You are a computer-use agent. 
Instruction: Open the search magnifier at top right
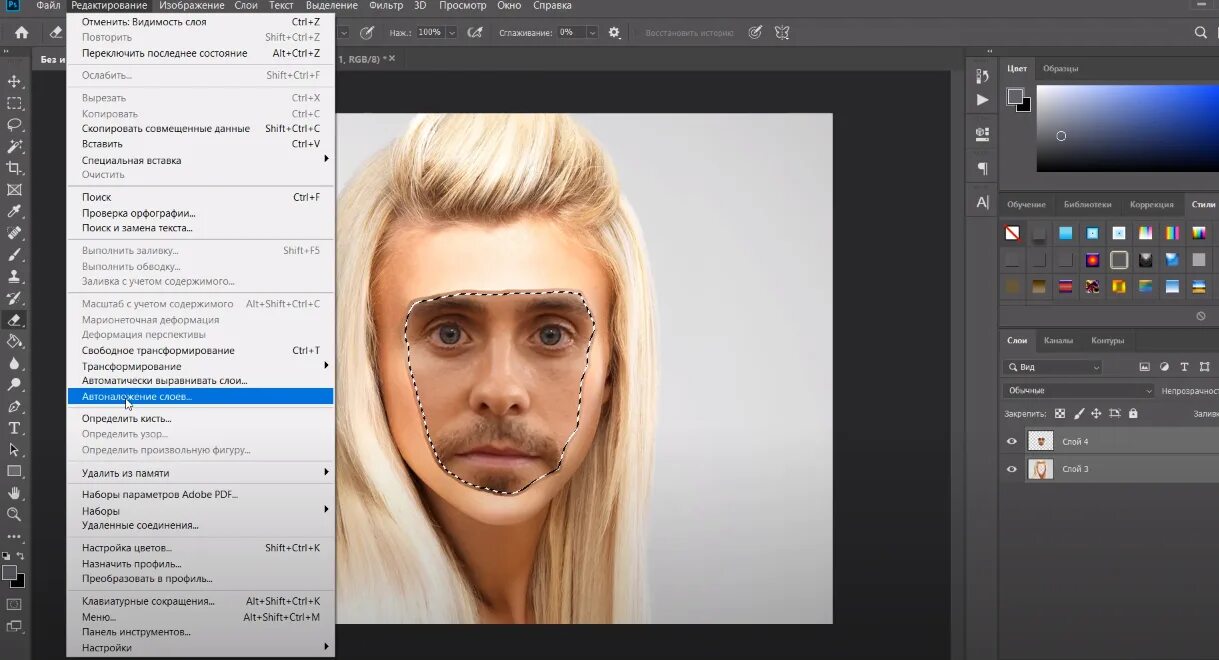[x=1201, y=32]
